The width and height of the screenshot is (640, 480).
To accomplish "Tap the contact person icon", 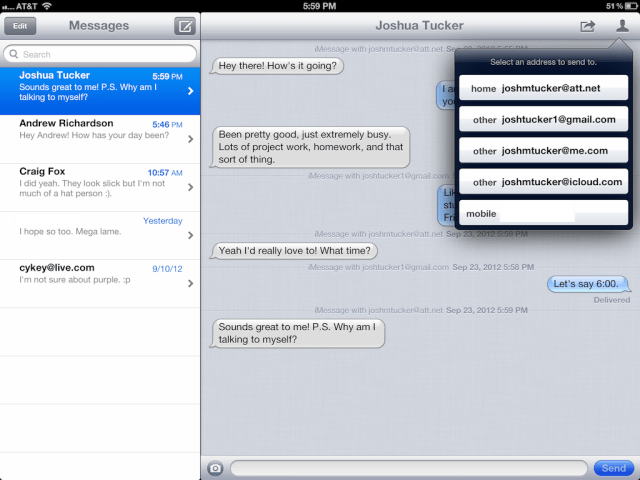I will pos(622,26).
